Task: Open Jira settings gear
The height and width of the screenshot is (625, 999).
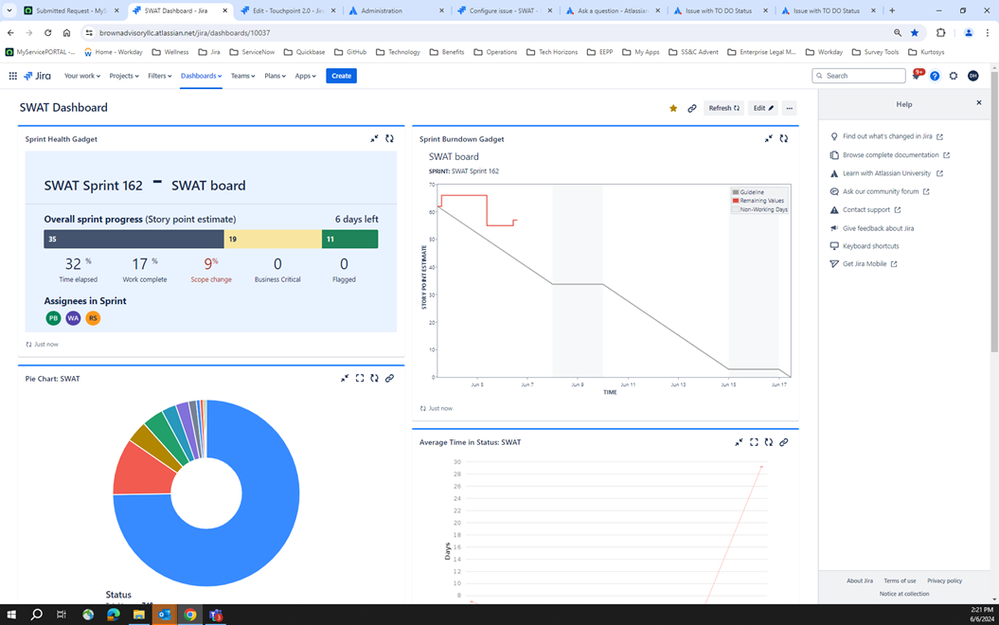Action: tap(953, 76)
